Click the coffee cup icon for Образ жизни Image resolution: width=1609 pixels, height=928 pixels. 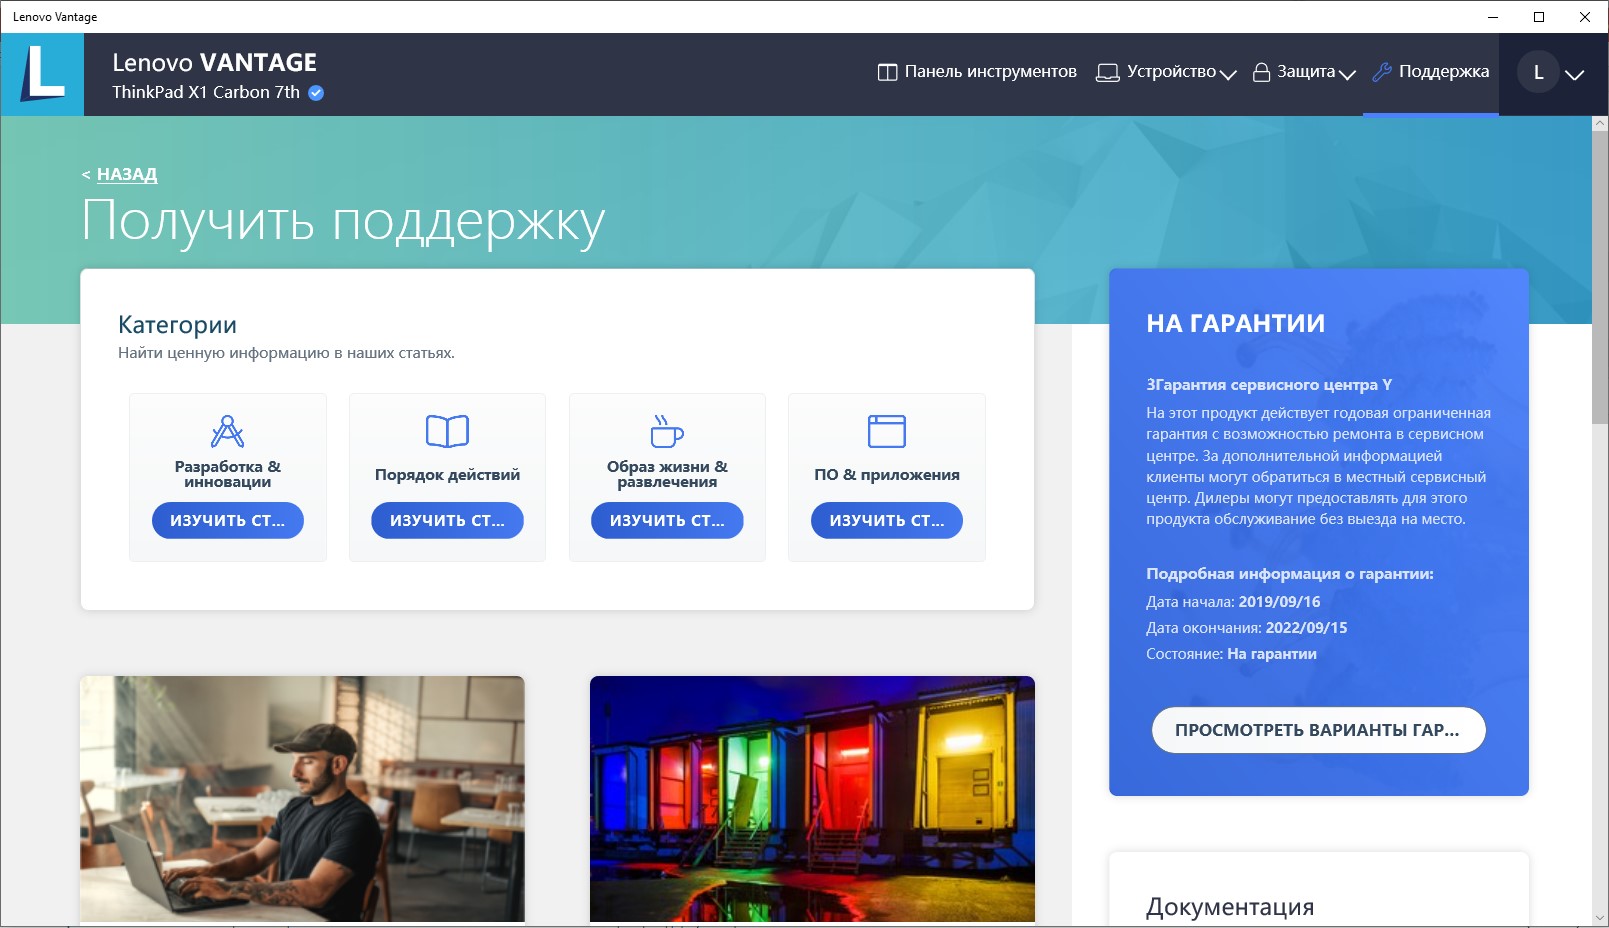click(x=667, y=431)
